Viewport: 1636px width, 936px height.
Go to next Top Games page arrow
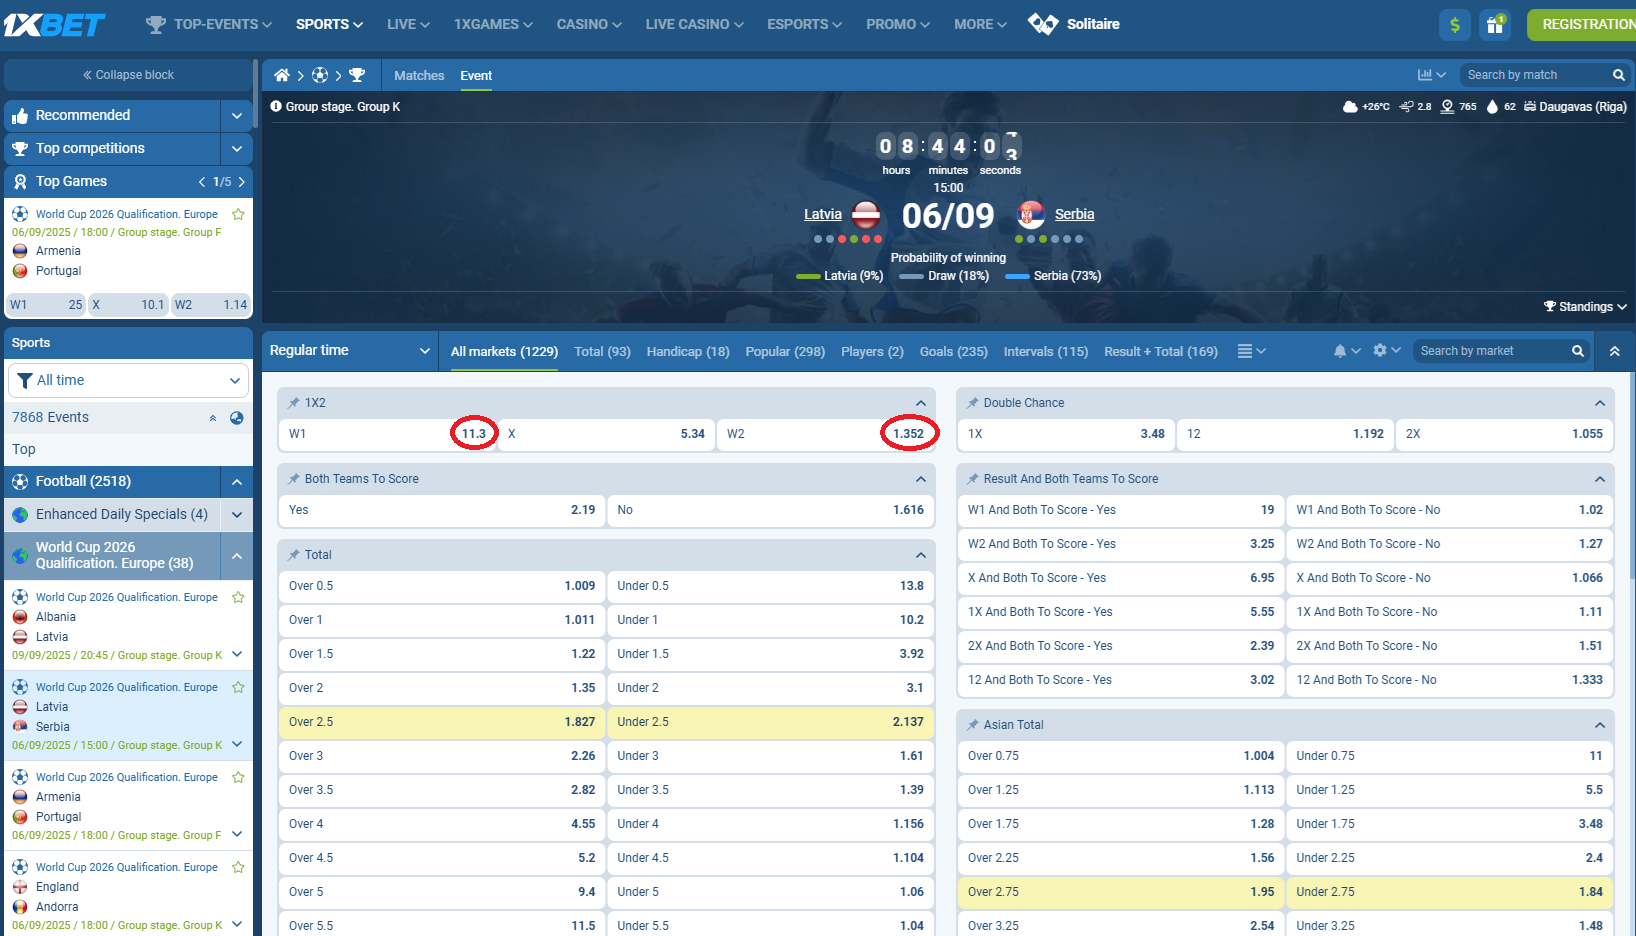pyautogui.click(x=241, y=182)
